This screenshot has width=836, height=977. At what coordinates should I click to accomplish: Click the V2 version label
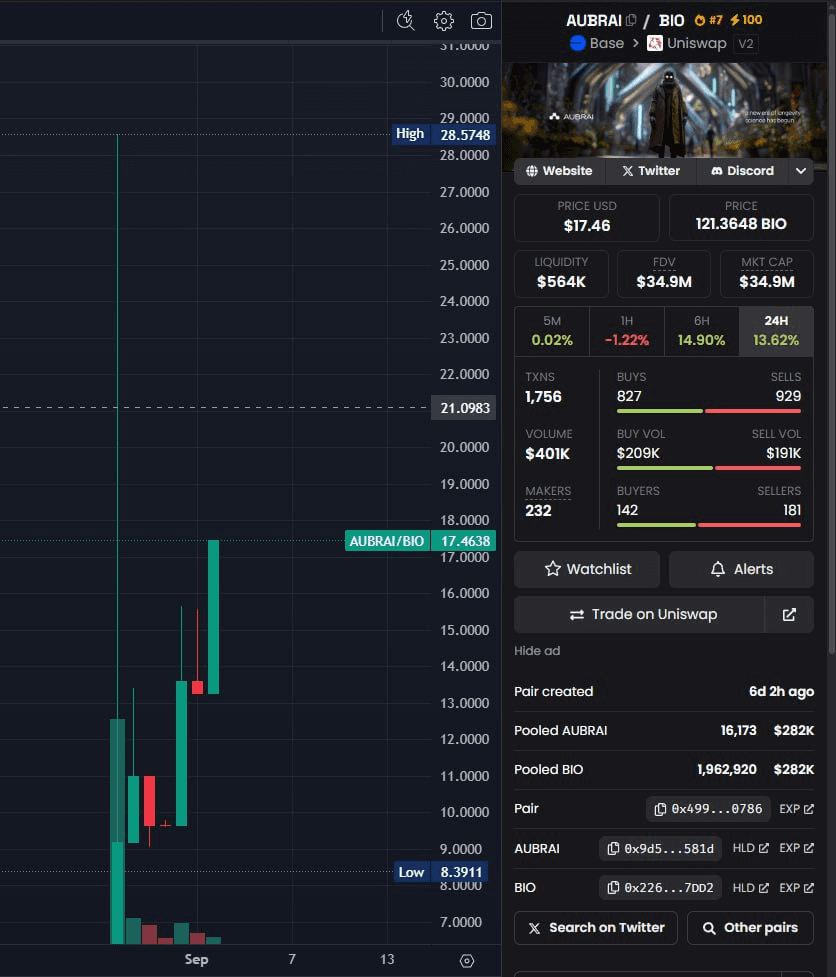coord(746,44)
